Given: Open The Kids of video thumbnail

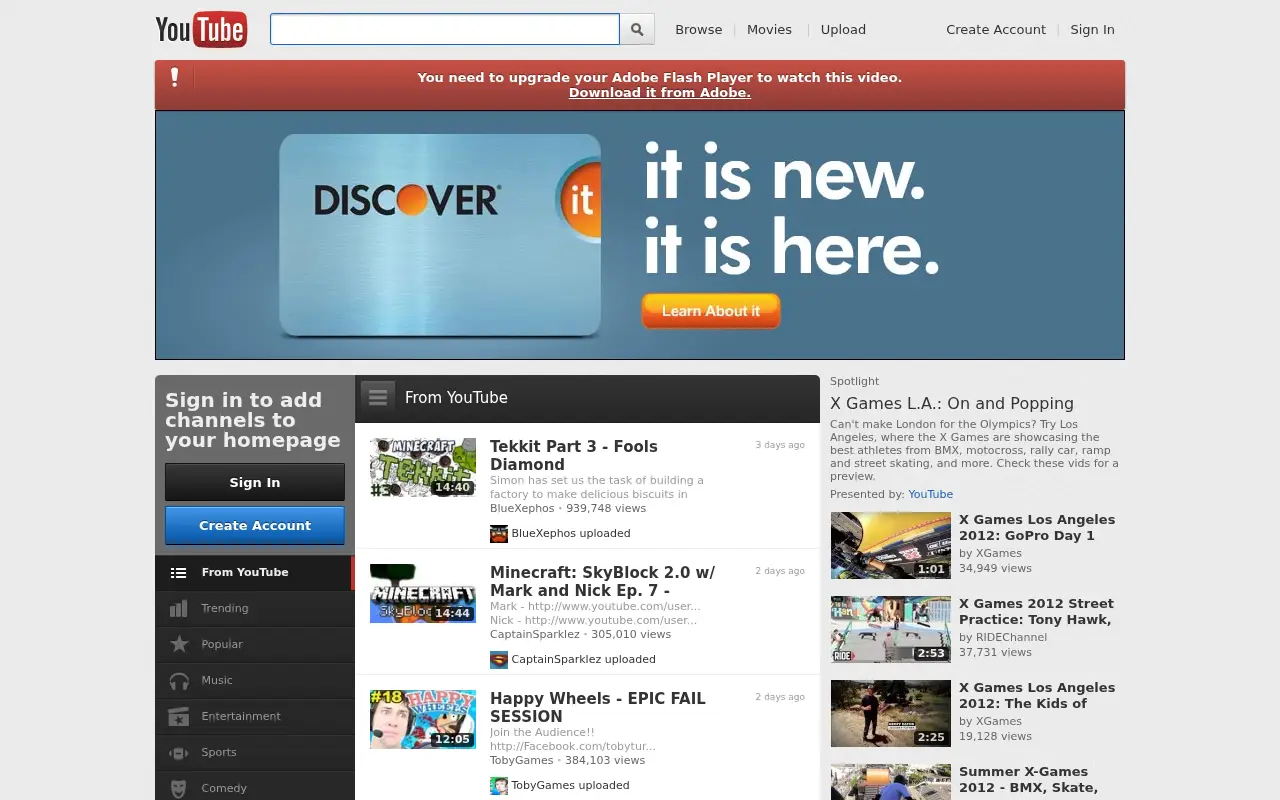Looking at the screenshot, I should click(x=891, y=714).
